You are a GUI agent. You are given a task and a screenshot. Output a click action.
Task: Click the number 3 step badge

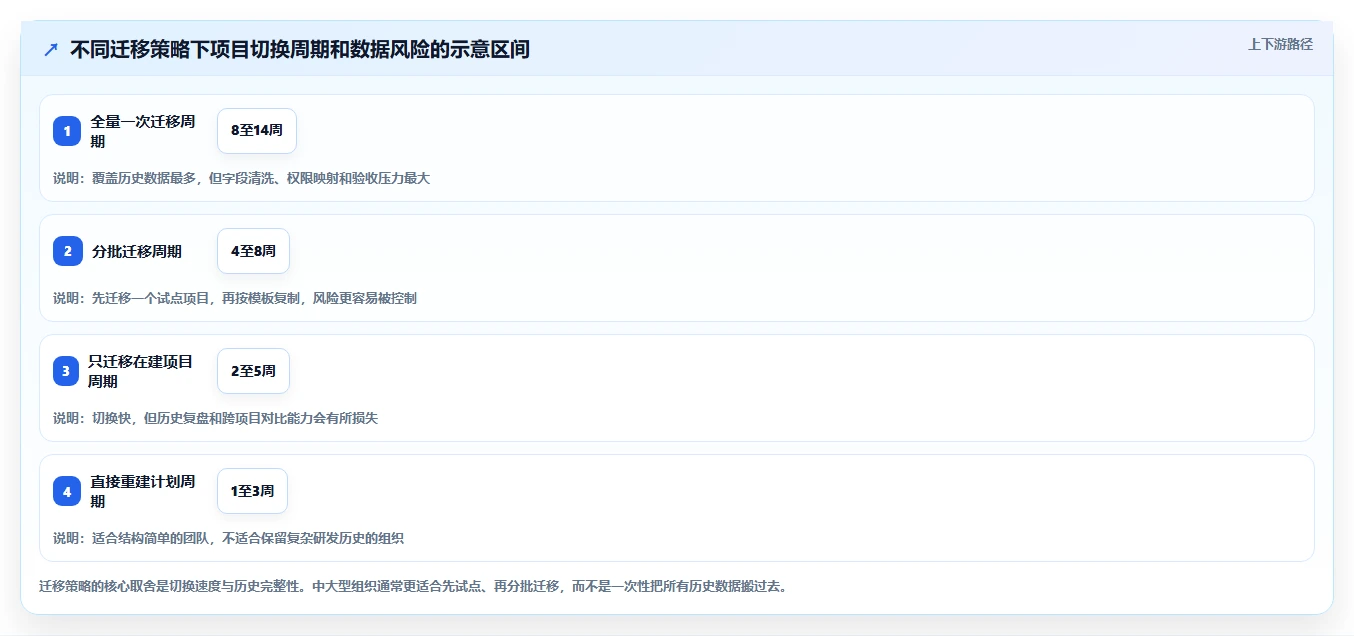pos(66,371)
